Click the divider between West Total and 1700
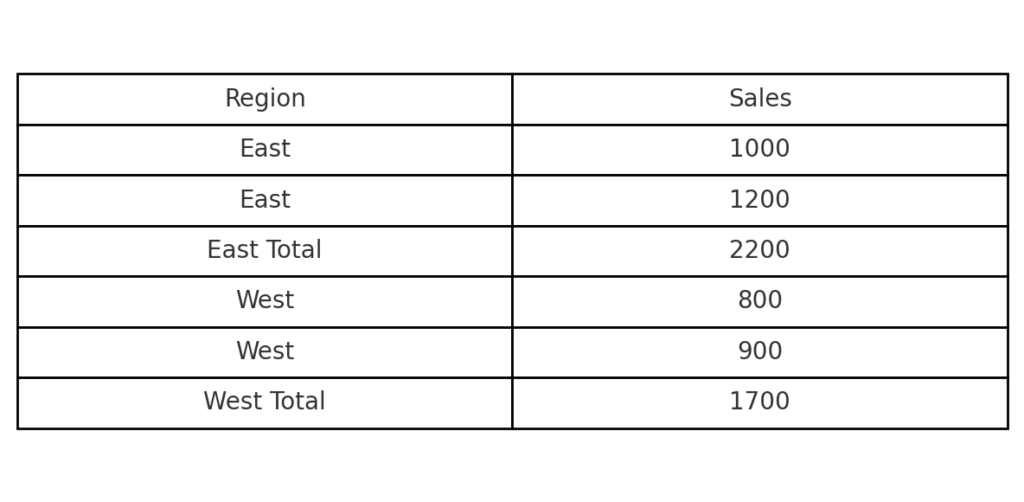This screenshot has width=1024, height=502. tap(512, 402)
